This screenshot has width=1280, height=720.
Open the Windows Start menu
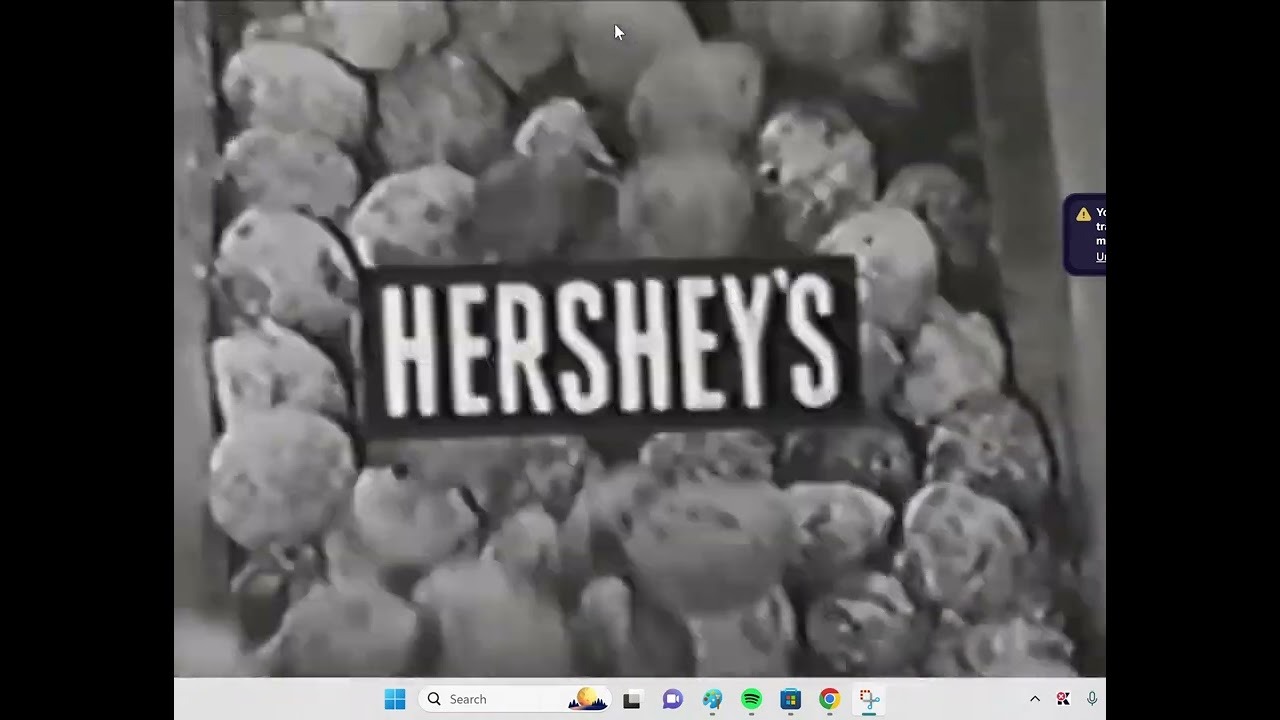395,699
